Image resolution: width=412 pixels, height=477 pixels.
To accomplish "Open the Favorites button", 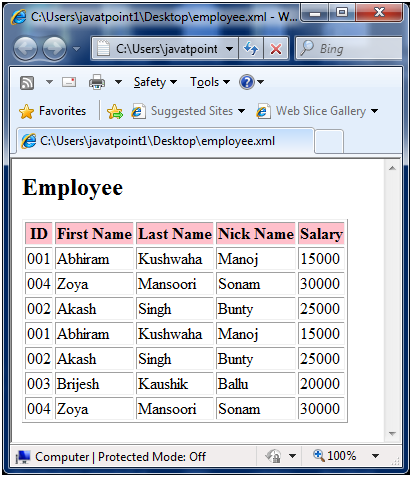I will pos(53,111).
